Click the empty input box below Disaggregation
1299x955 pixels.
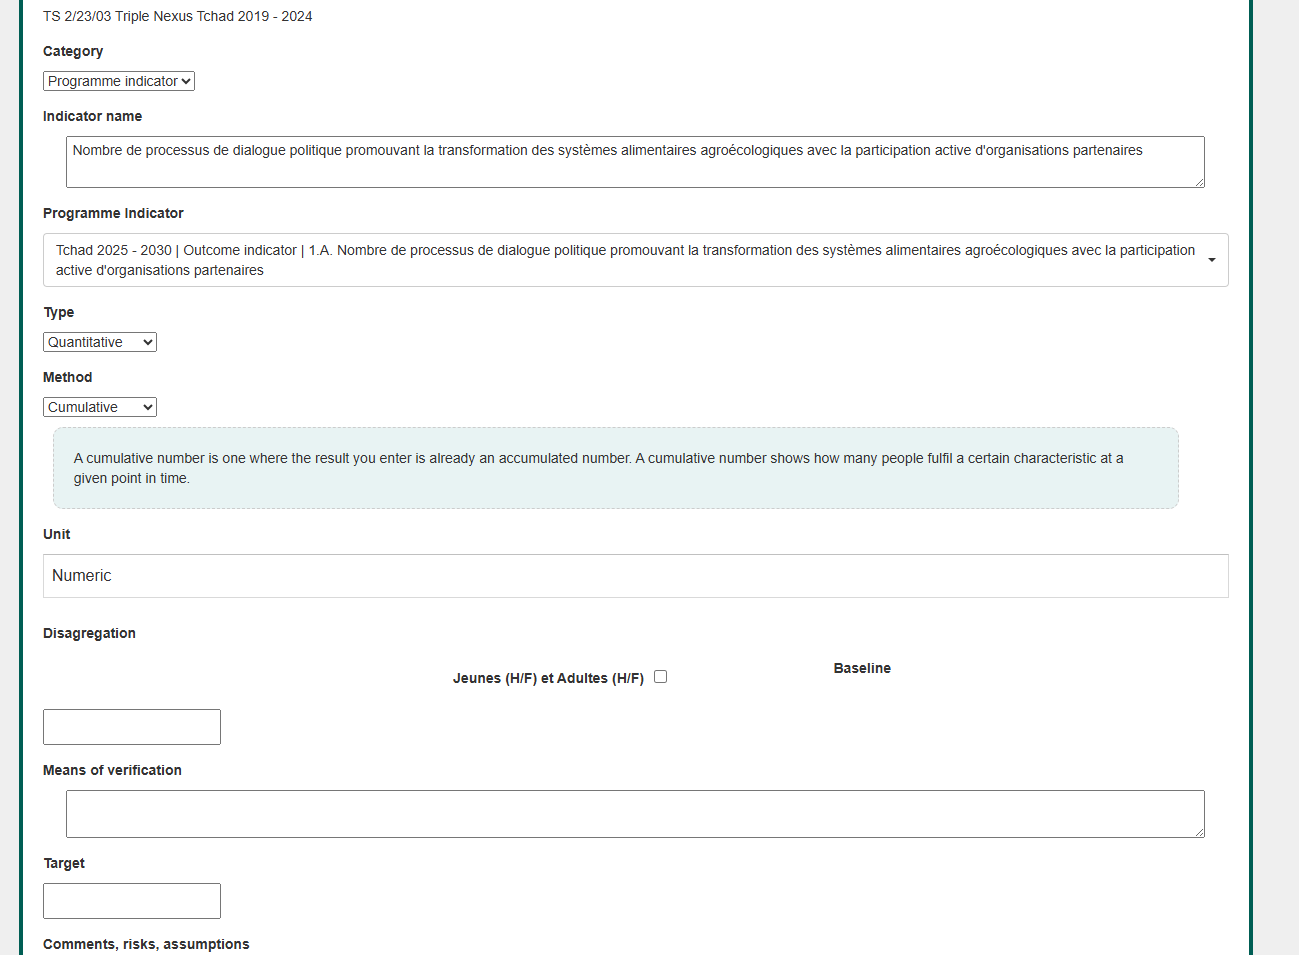tap(132, 727)
